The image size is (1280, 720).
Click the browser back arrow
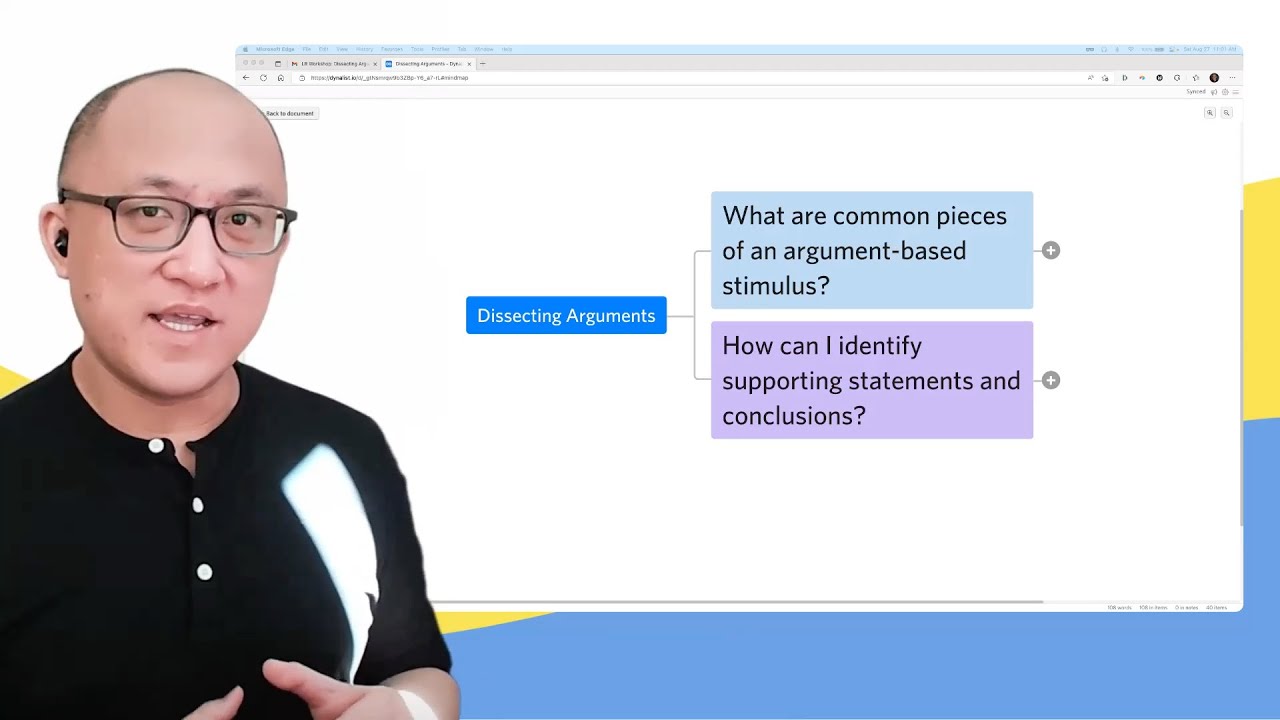(x=246, y=78)
